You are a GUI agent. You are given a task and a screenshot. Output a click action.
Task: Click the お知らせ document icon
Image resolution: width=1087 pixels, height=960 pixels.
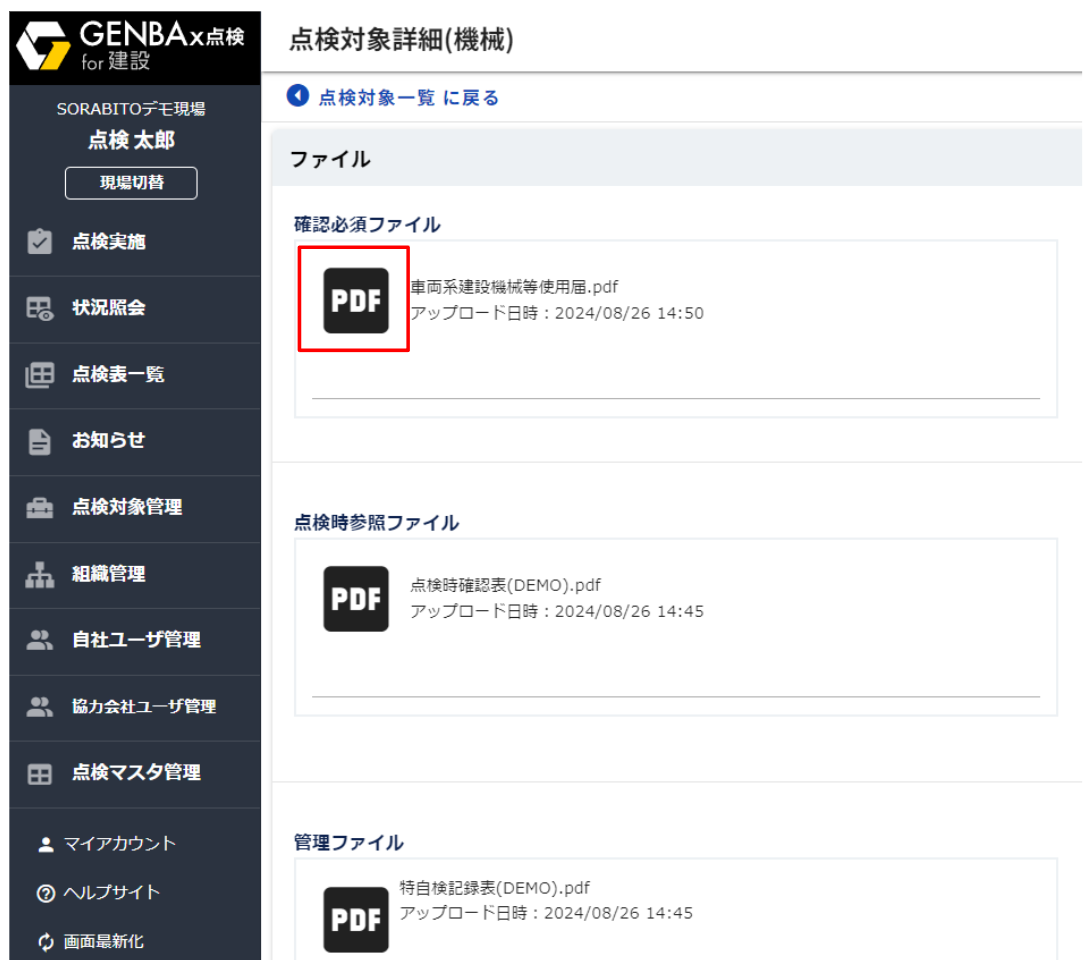click(39, 442)
